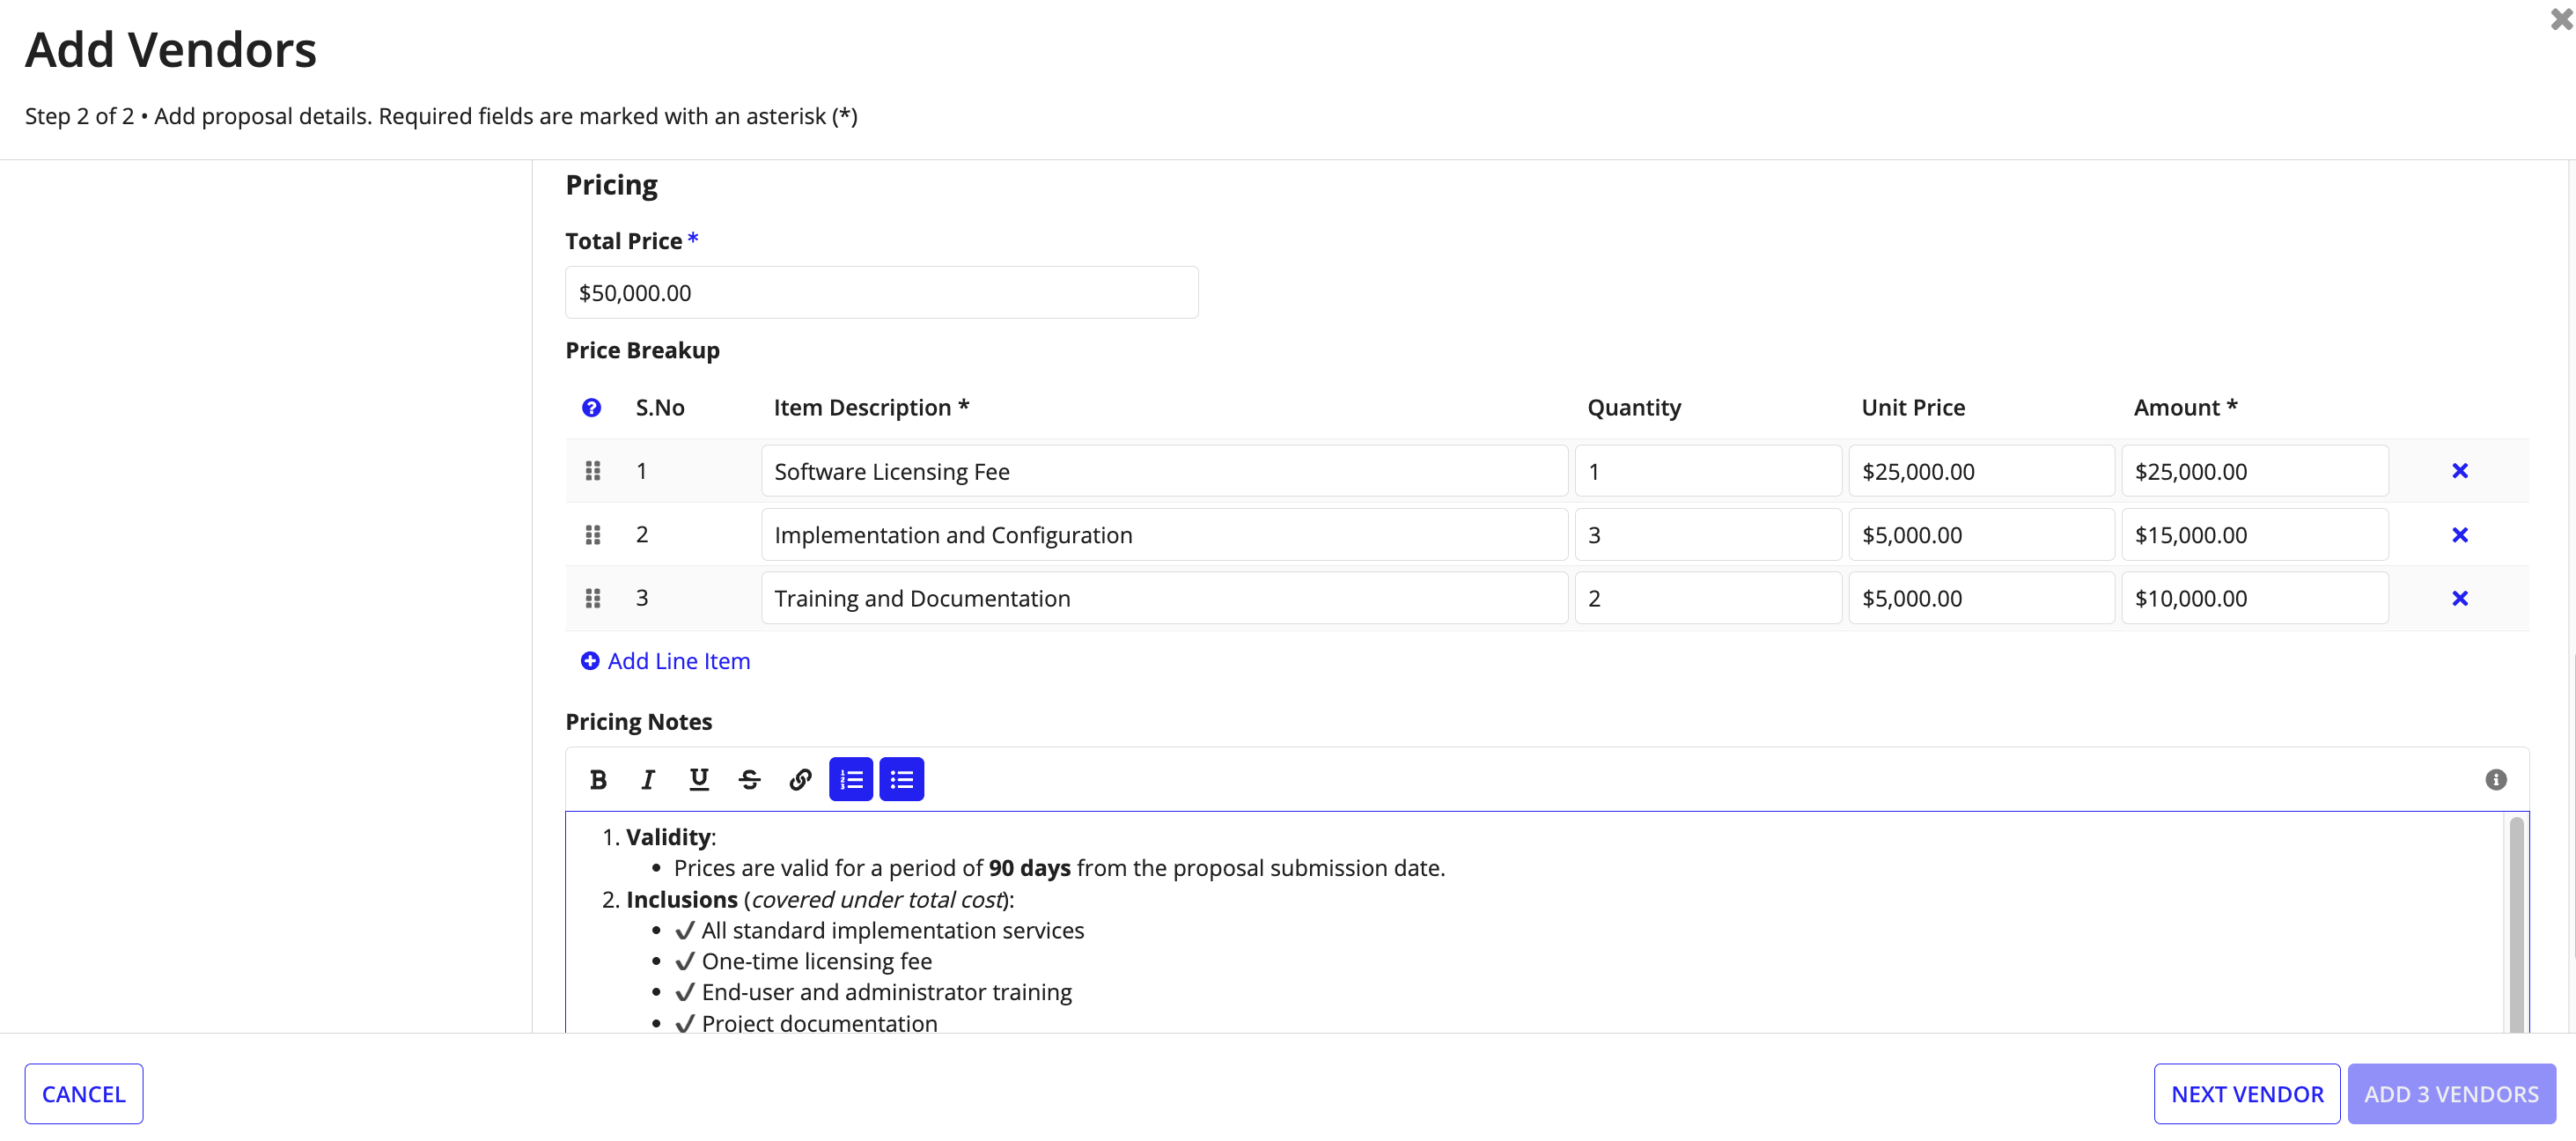Image resolution: width=2576 pixels, height=1141 pixels.
Task: Edit quantity 3 for Implementation row
Action: point(1707,535)
